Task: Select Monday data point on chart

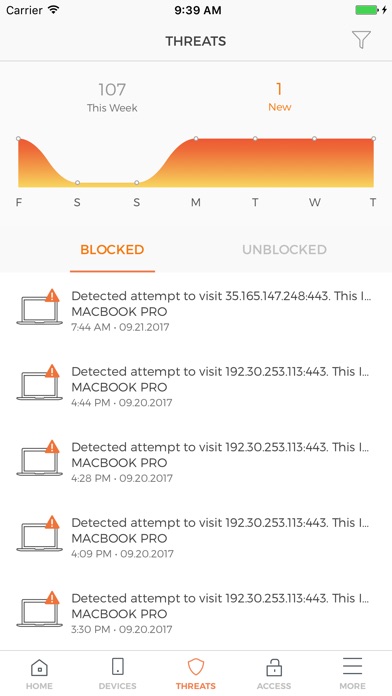Action: pyautogui.click(x=196, y=138)
